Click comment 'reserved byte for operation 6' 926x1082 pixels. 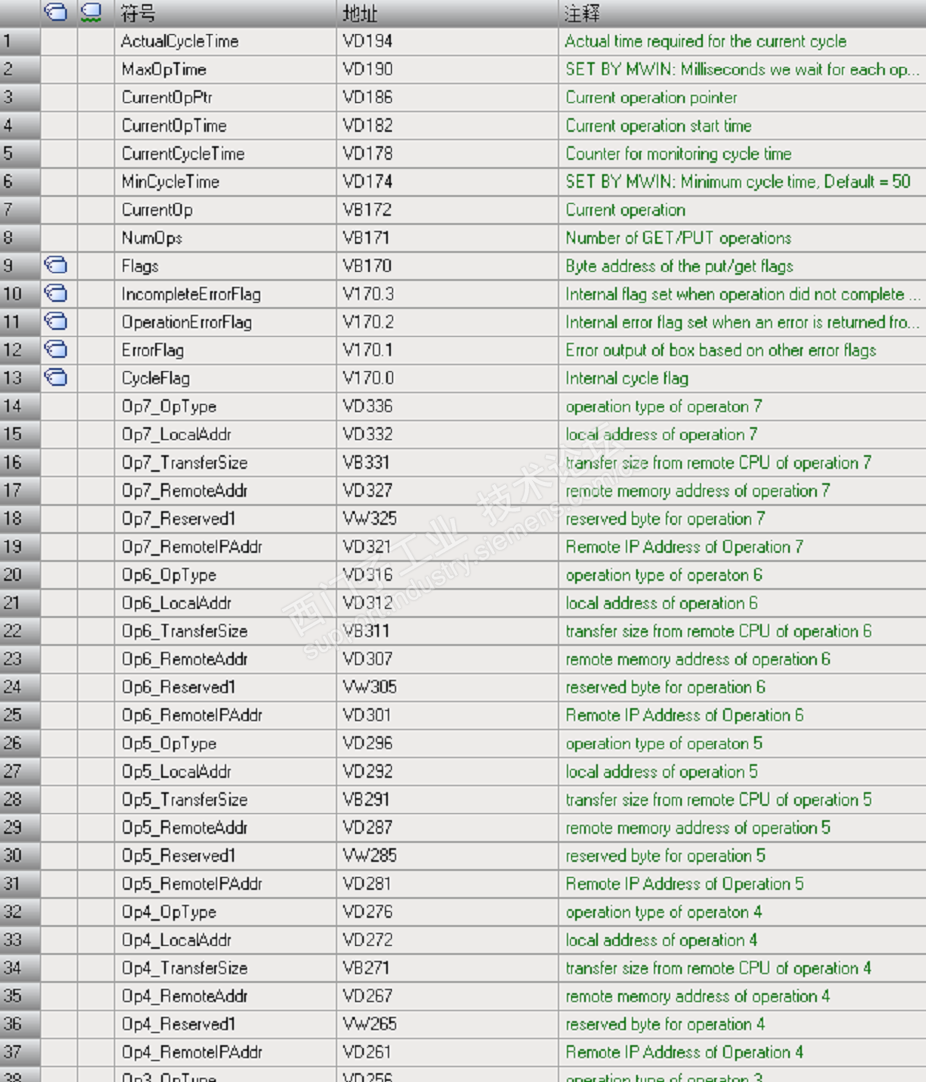point(665,687)
